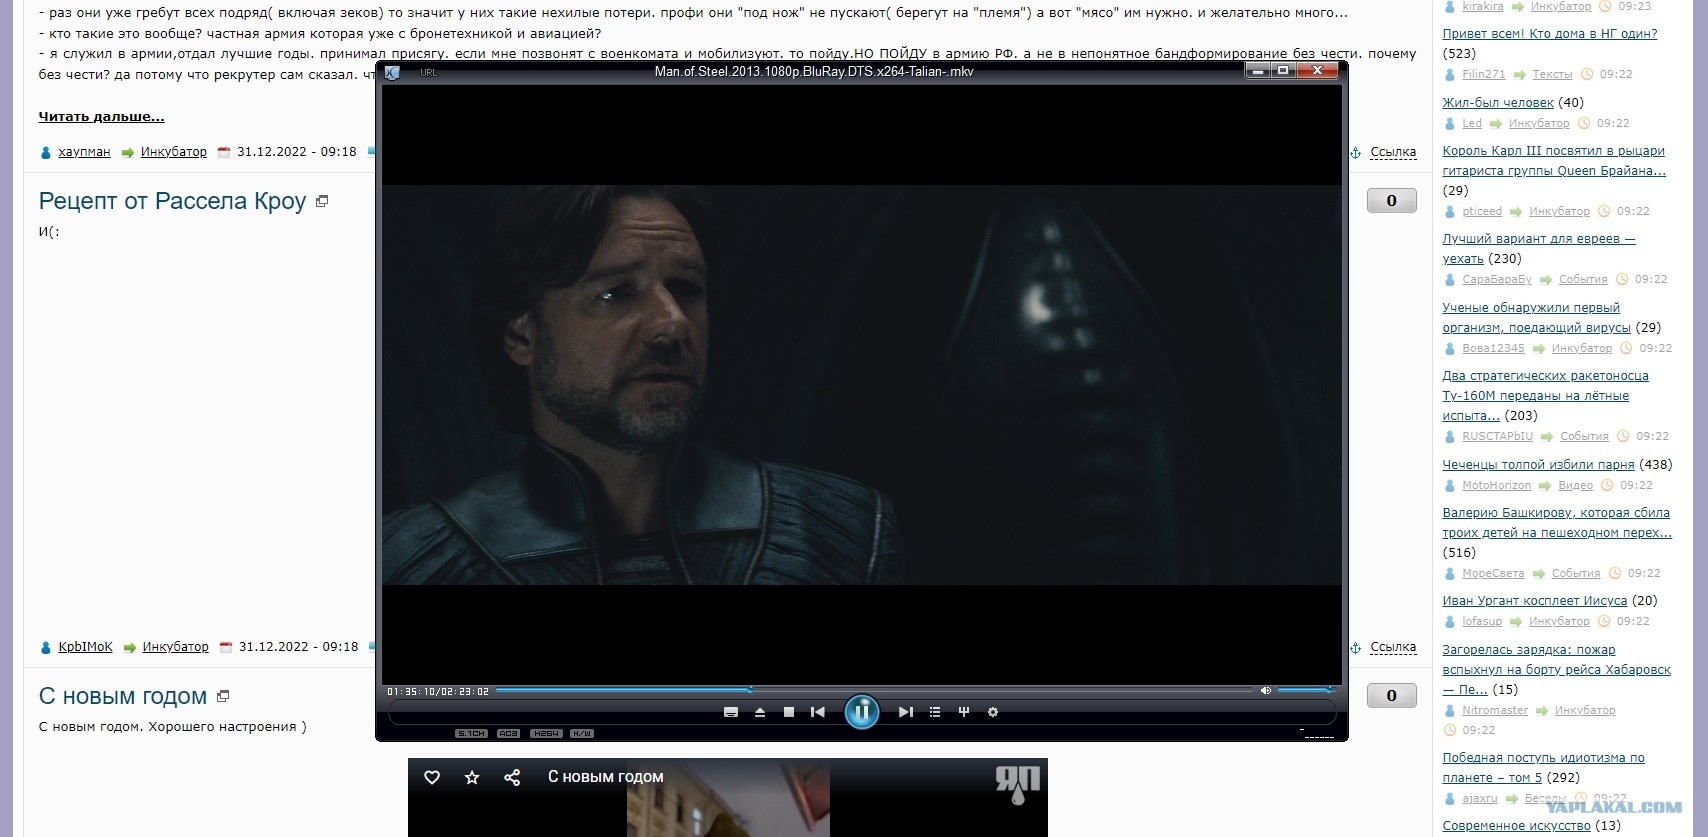Viewport: 1708px width, 837px height.
Task: Open the equalizer control icon in player
Action: pyautogui.click(x=964, y=712)
